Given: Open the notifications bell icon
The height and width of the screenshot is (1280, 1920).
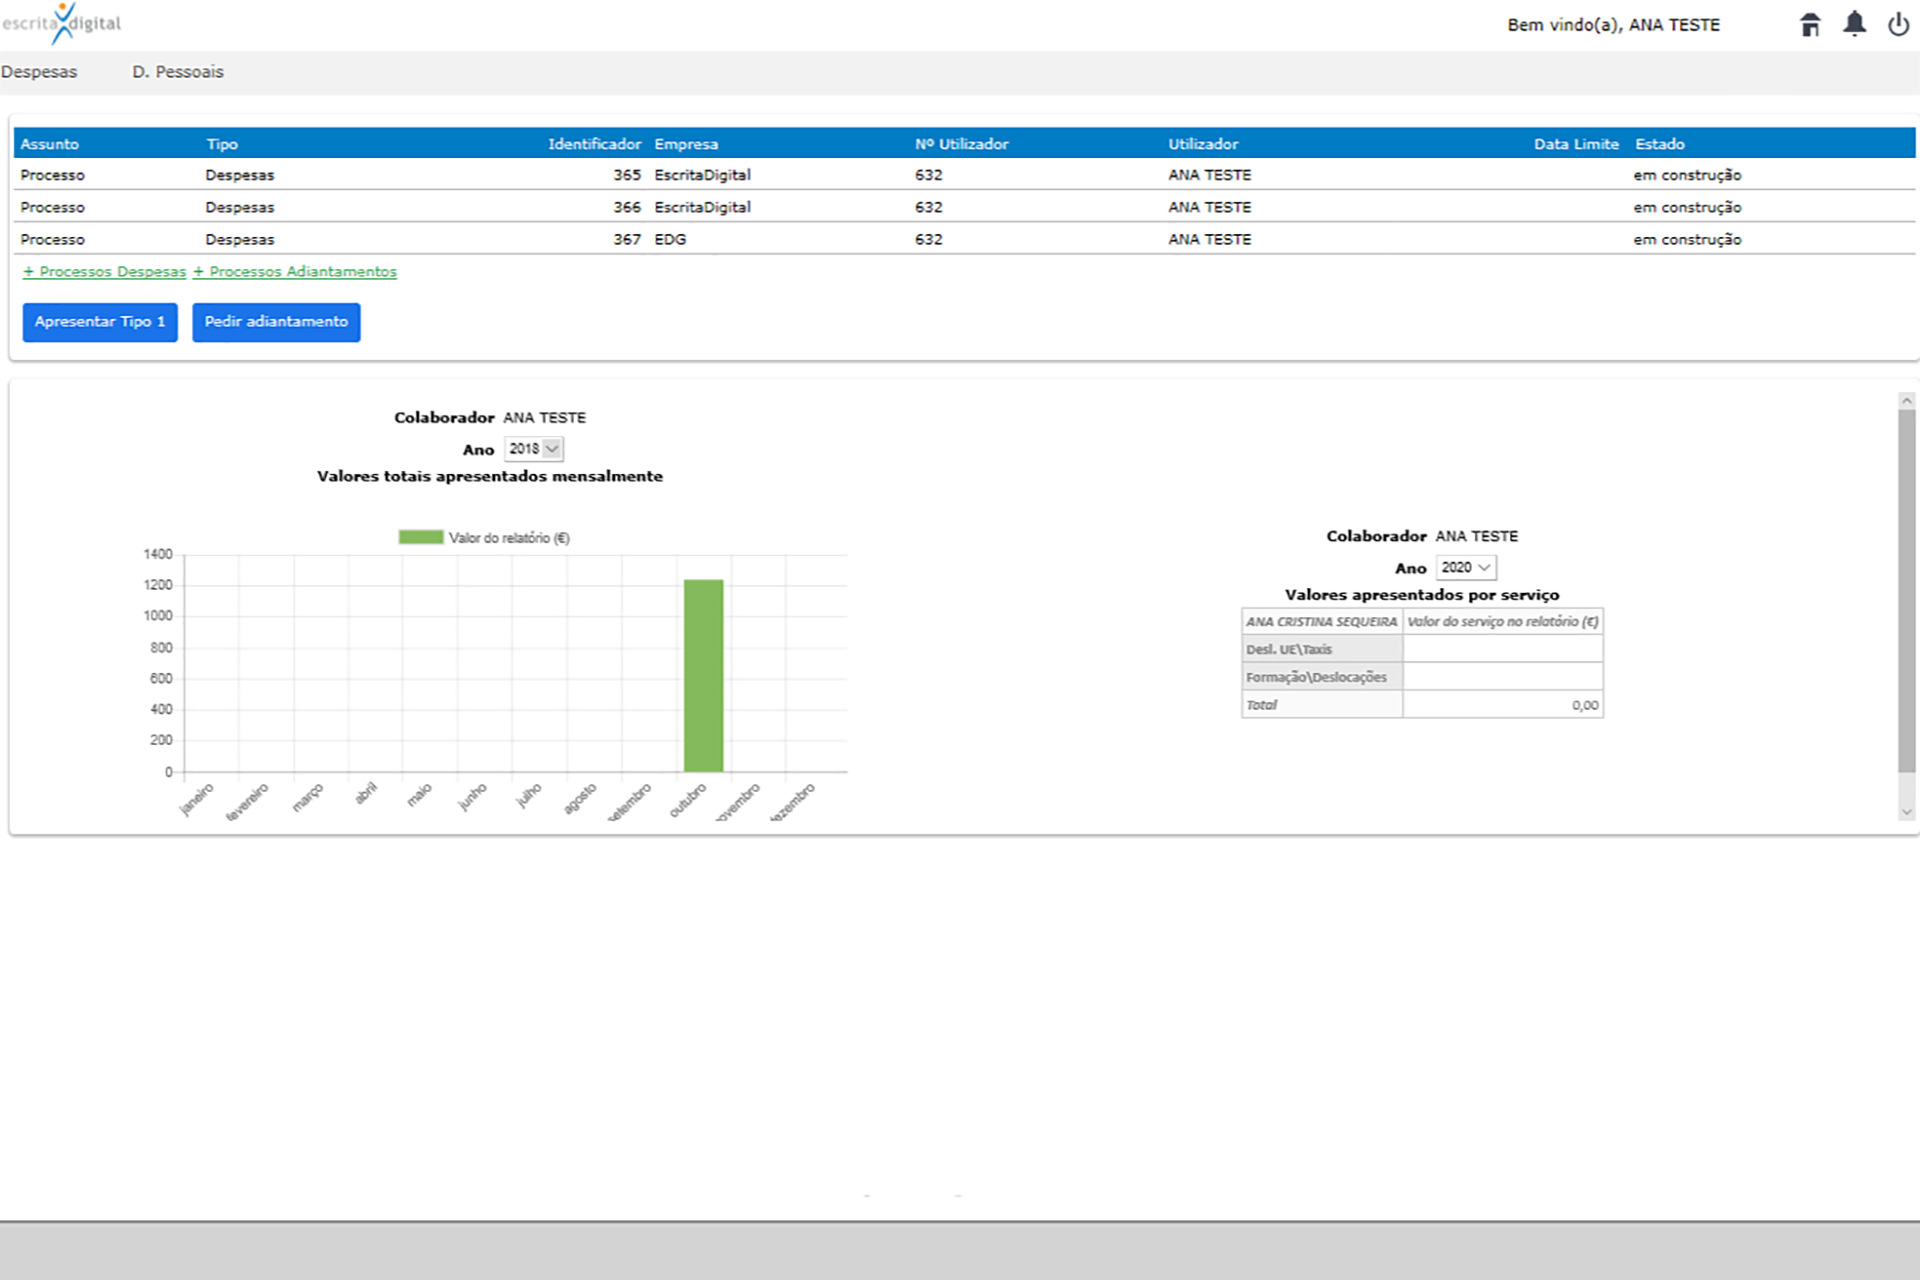Looking at the screenshot, I should (1854, 24).
